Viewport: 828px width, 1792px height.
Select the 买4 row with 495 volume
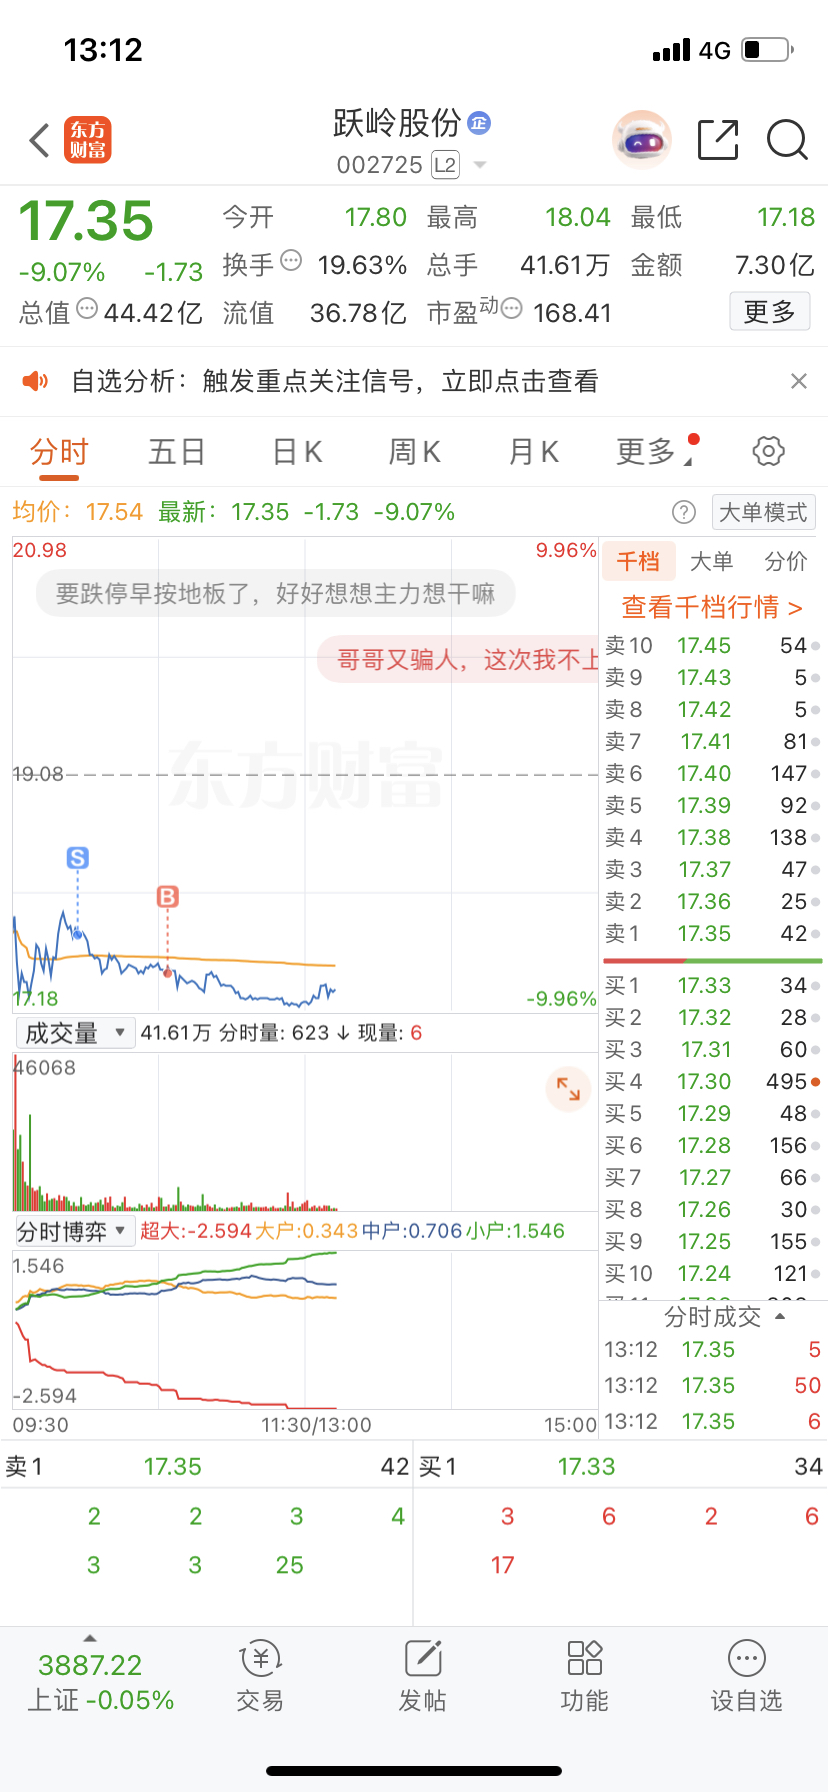pyautogui.click(x=712, y=1082)
